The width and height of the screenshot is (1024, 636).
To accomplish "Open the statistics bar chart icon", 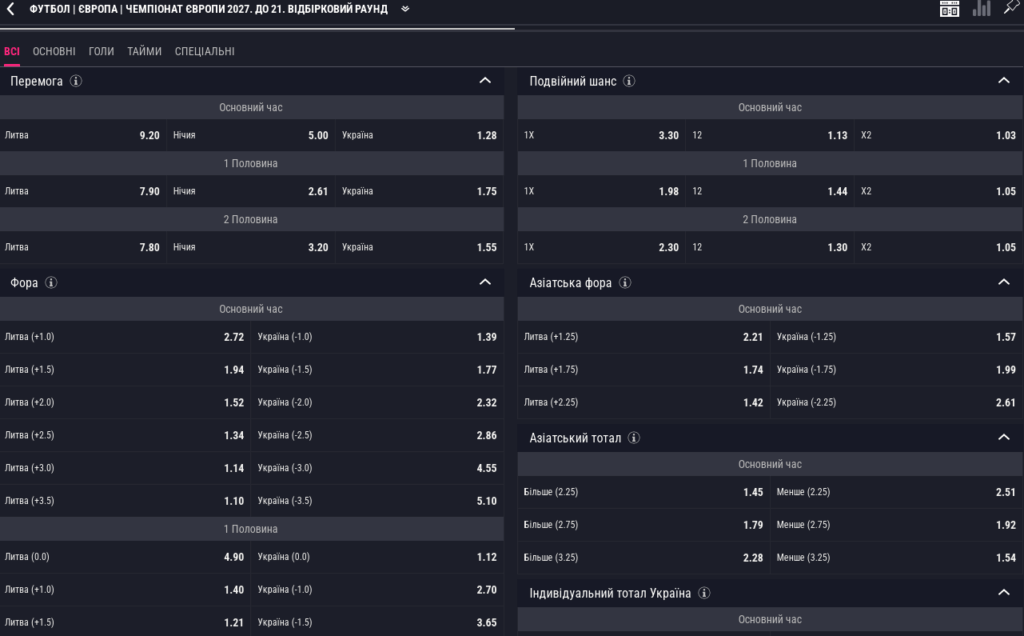I will (981, 8).
